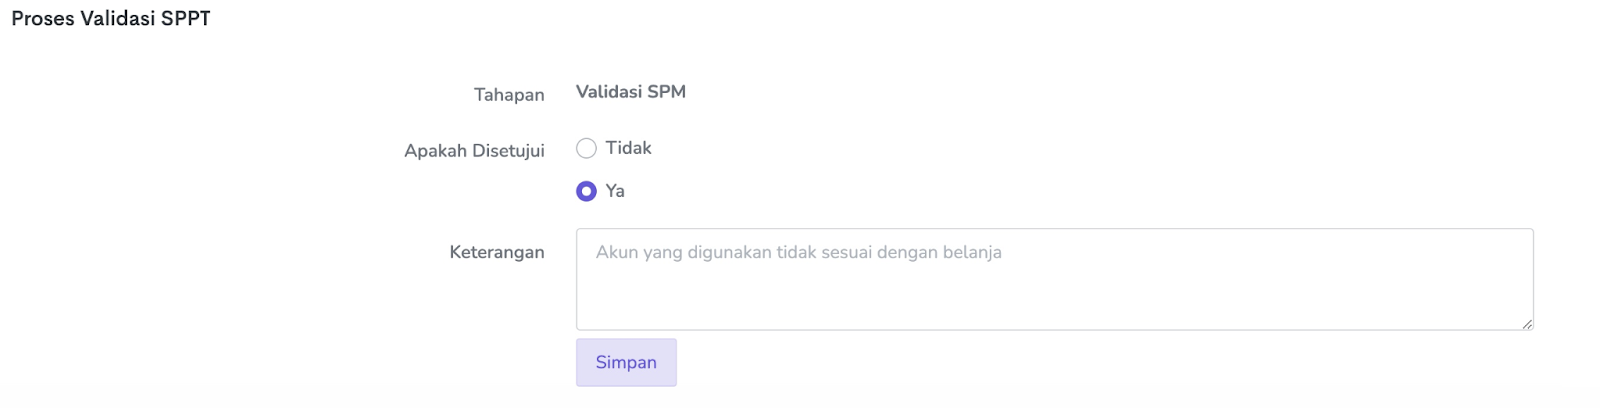
Task: Click the Proses Validasi SPPT heading
Action: coord(111,19)
